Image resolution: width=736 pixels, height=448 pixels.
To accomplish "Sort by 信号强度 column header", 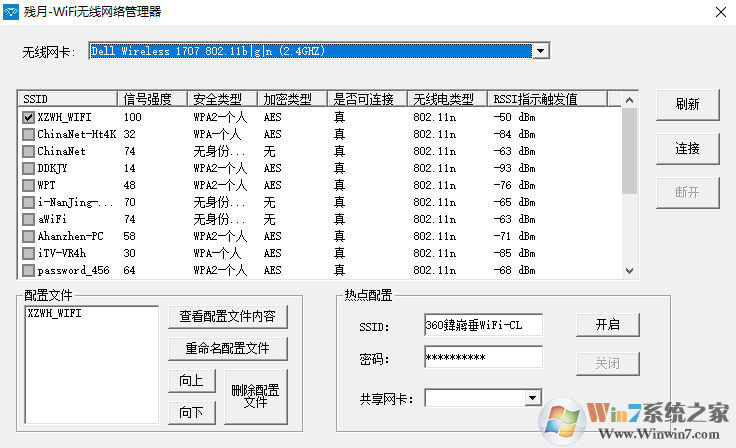I will [153, 99].
